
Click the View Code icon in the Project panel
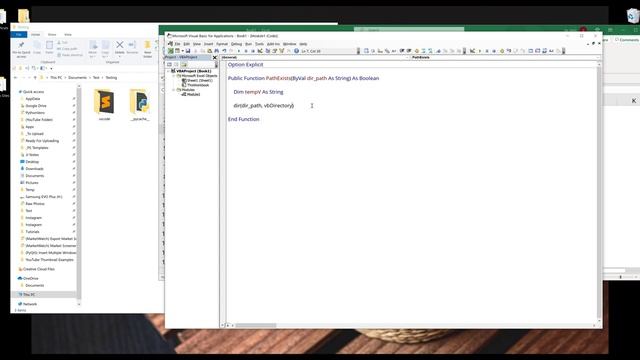169,64
